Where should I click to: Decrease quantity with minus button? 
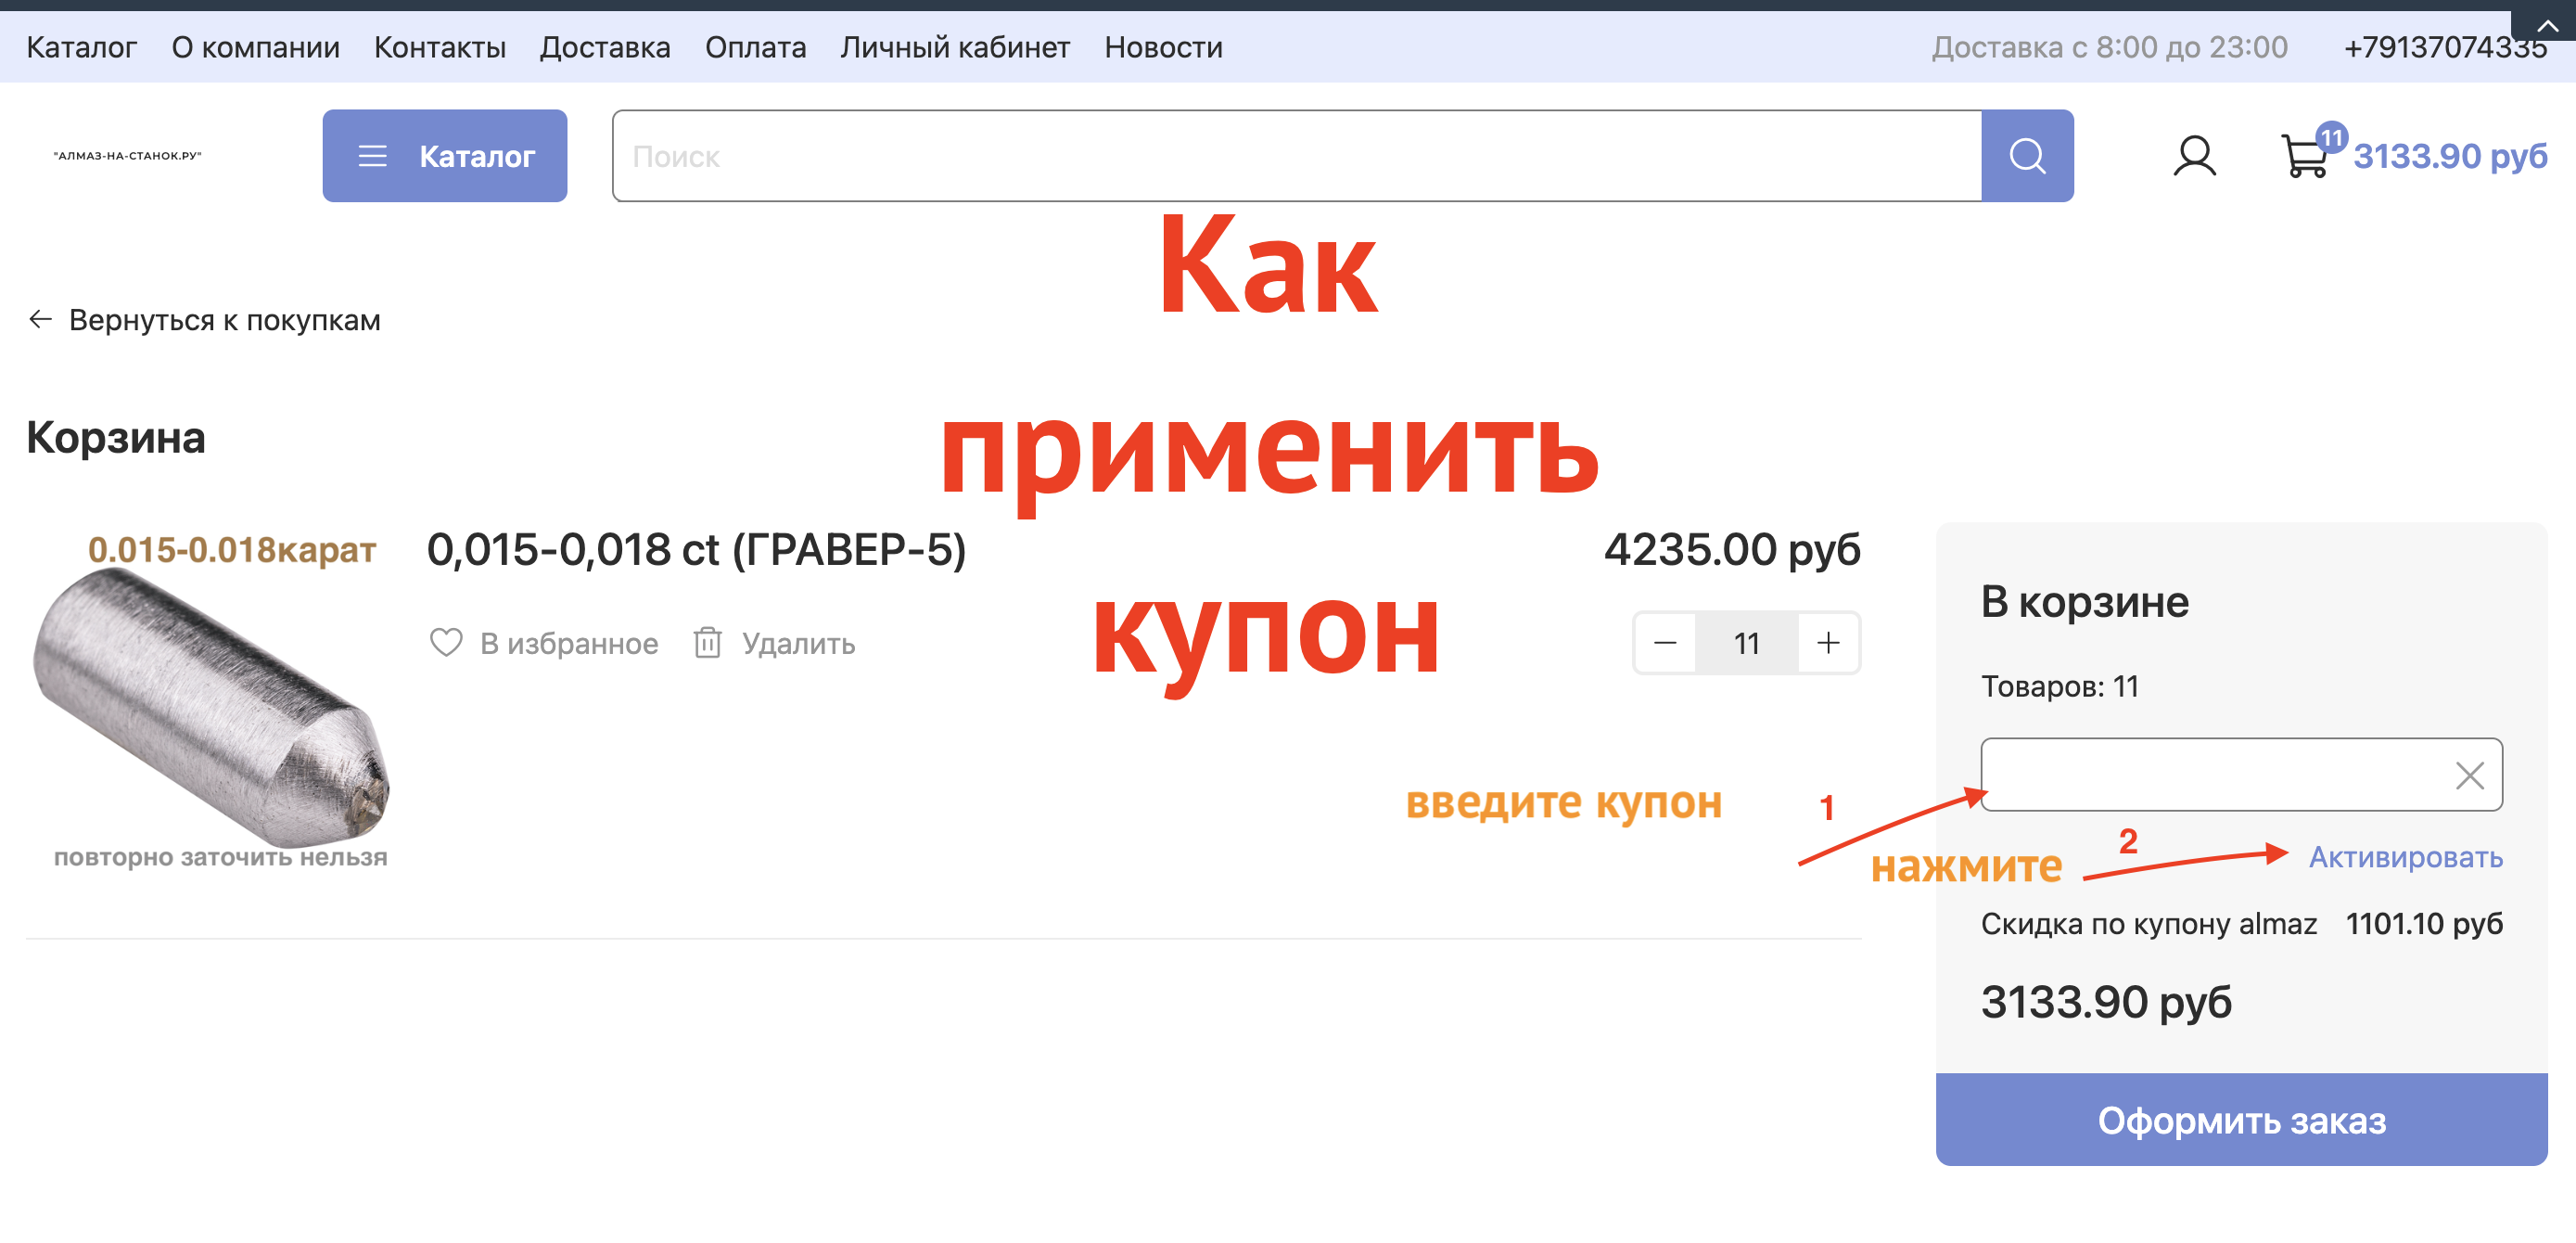click(1664, 643)
